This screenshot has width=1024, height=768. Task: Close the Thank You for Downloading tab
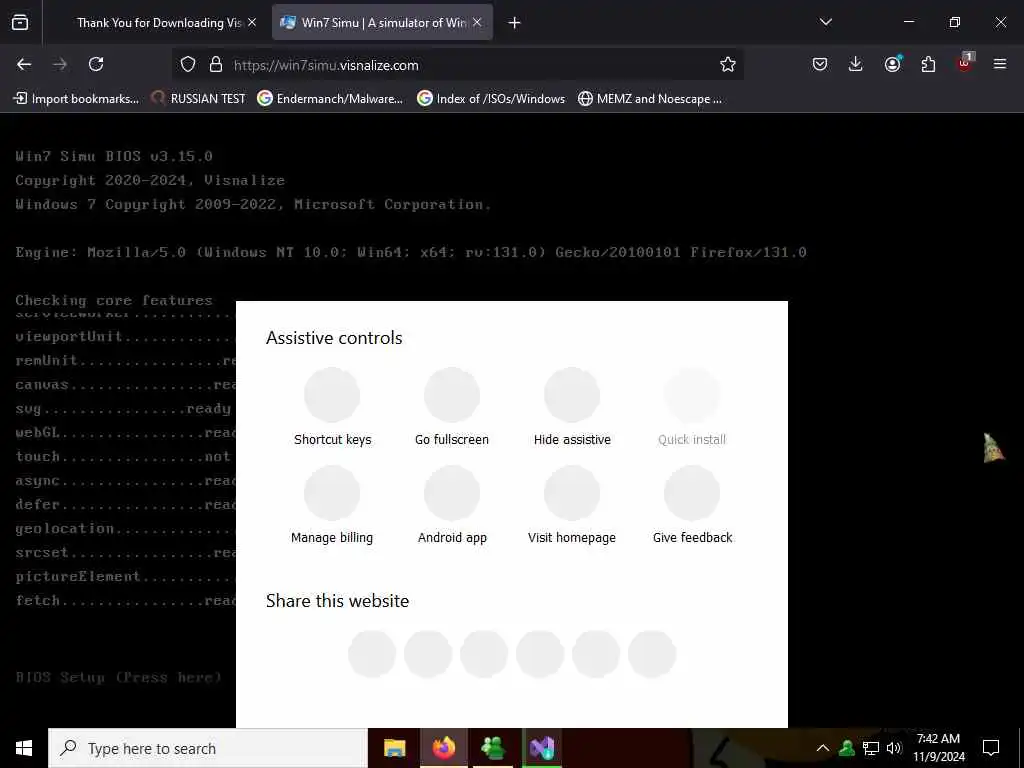252,22
